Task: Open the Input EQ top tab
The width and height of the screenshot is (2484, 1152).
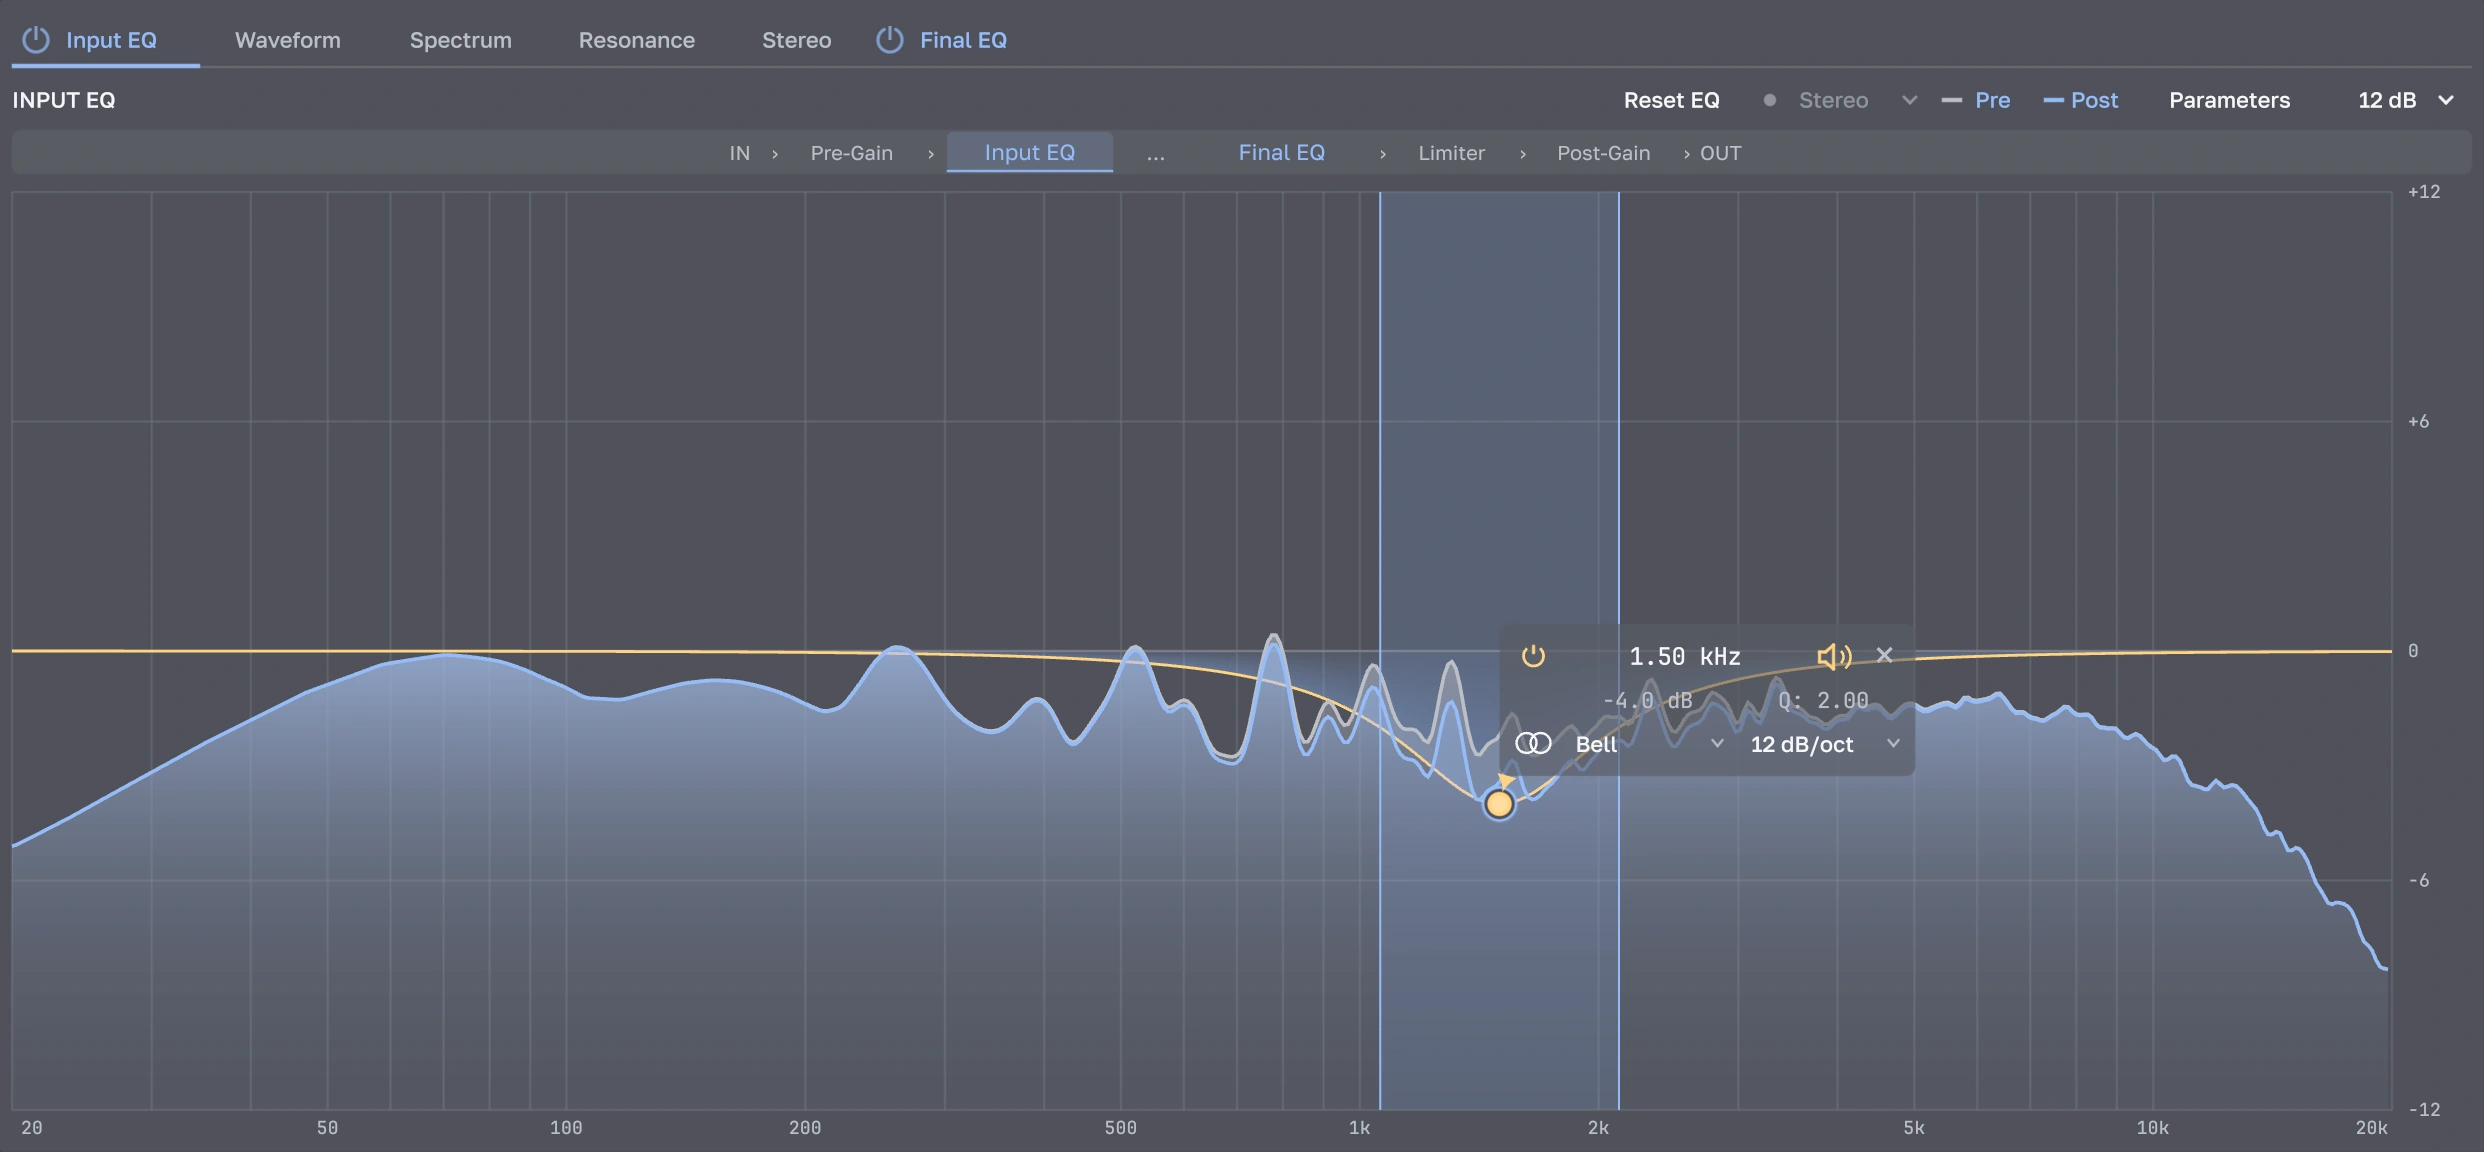Action: 111,40
